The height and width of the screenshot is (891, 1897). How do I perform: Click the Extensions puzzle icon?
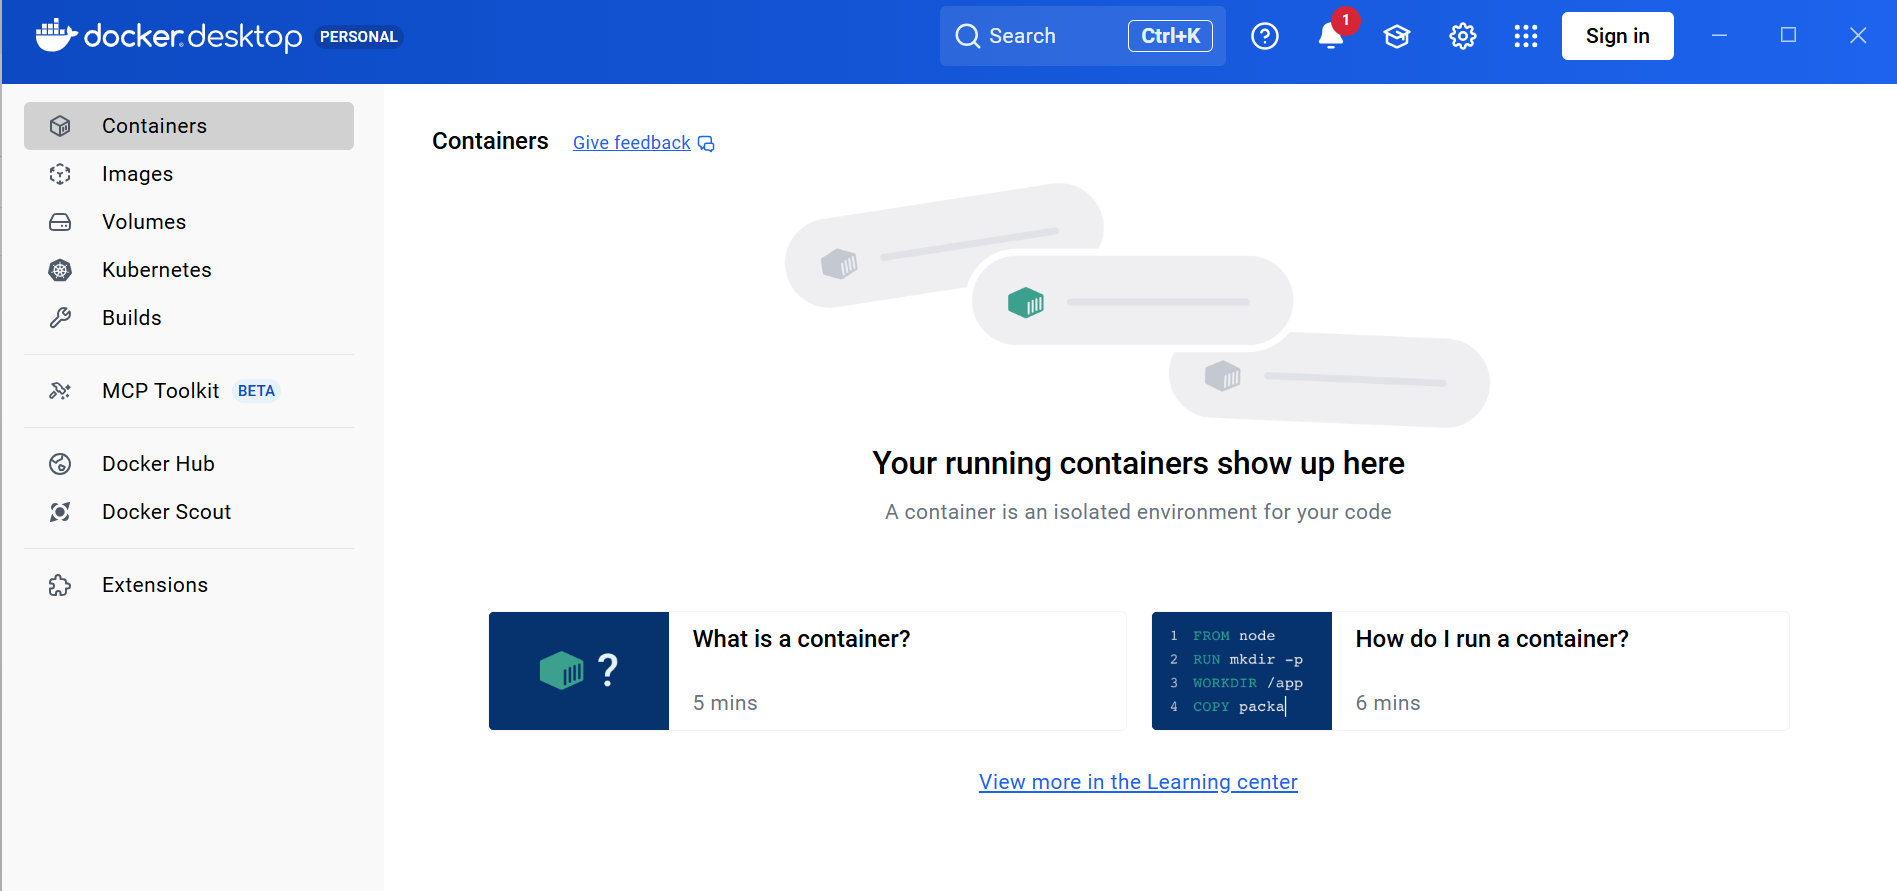60,585
